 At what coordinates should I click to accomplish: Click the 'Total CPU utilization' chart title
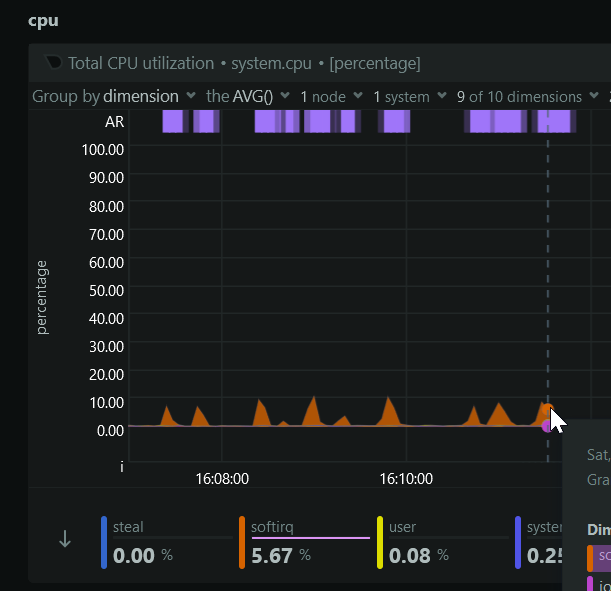(141, 63)
